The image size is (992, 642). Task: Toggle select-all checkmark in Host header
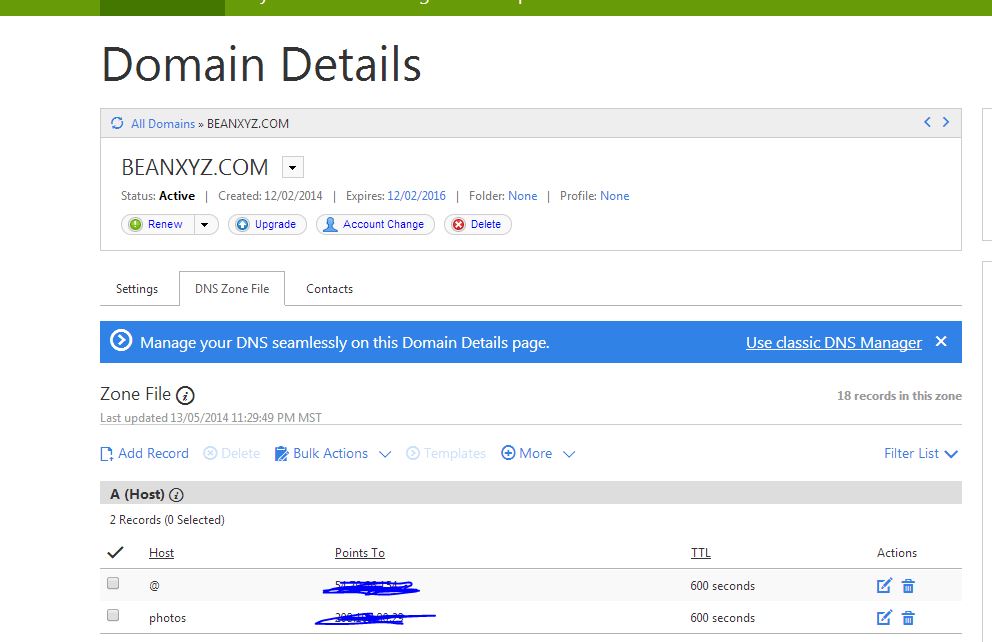(115, 552)
